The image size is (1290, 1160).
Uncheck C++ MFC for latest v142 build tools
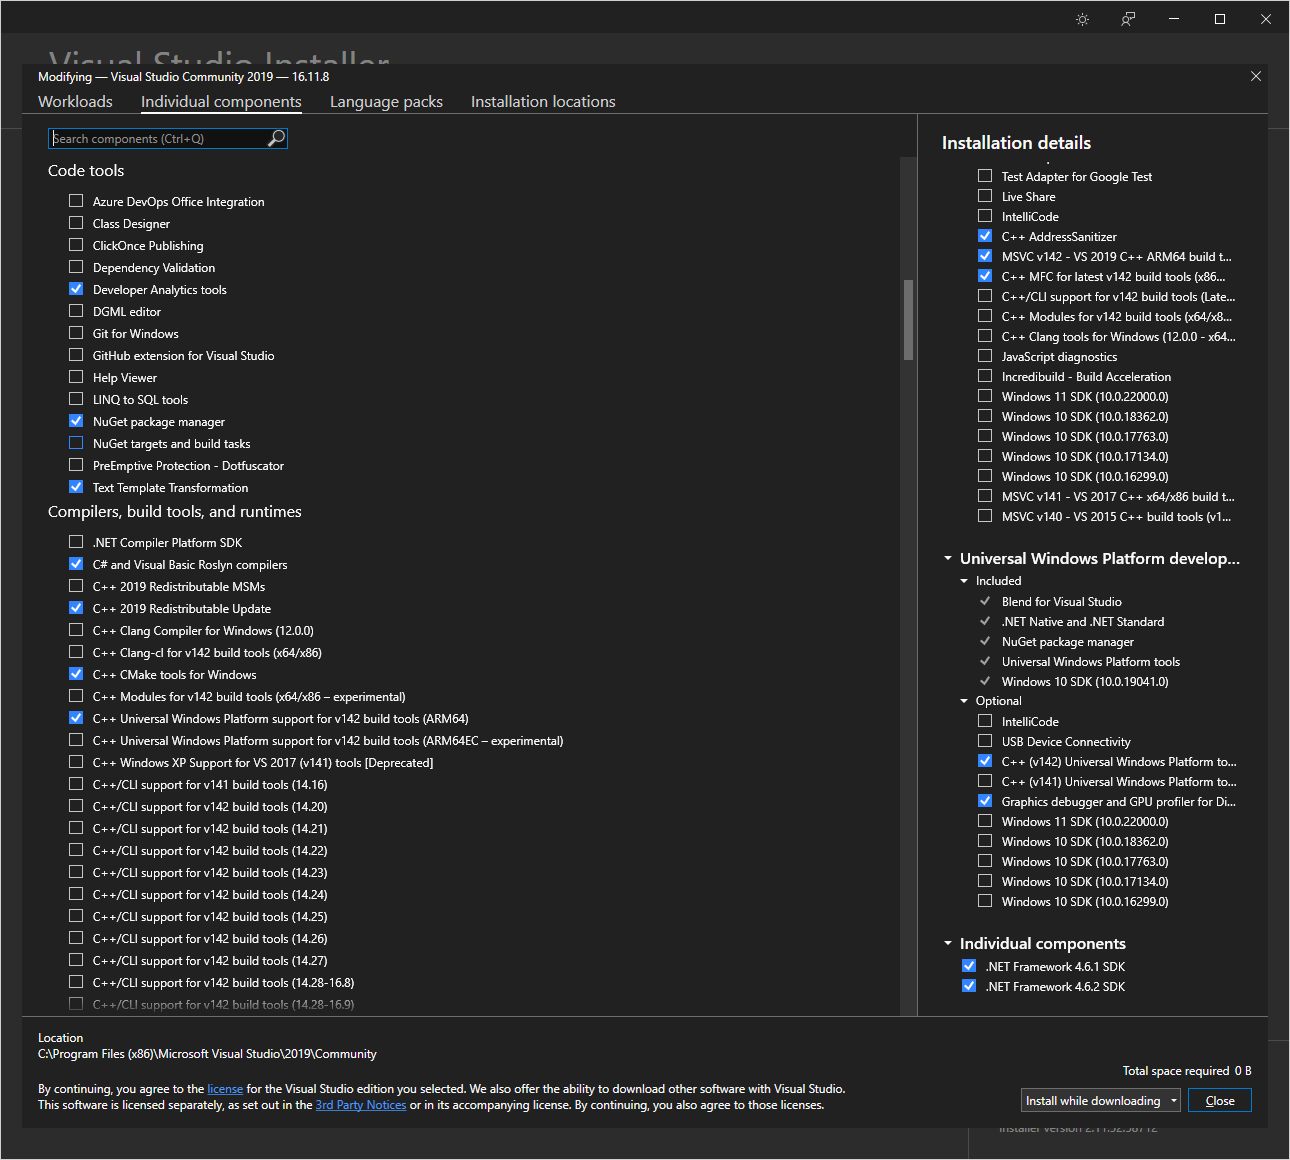tap(985, 276)
